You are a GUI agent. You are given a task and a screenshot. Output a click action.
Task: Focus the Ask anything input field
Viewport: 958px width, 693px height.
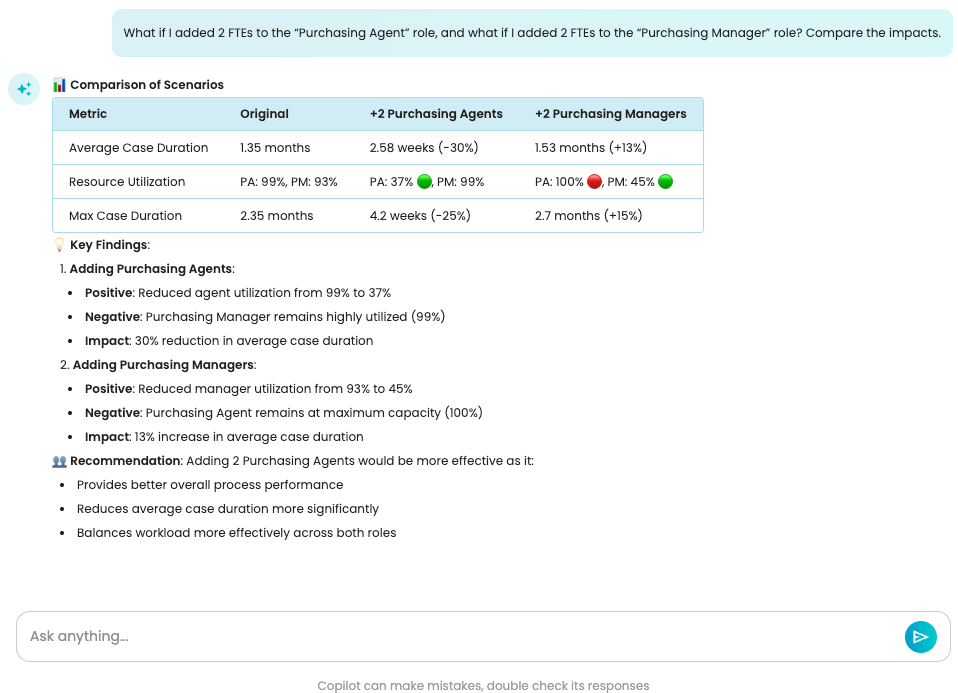point(460,637)
